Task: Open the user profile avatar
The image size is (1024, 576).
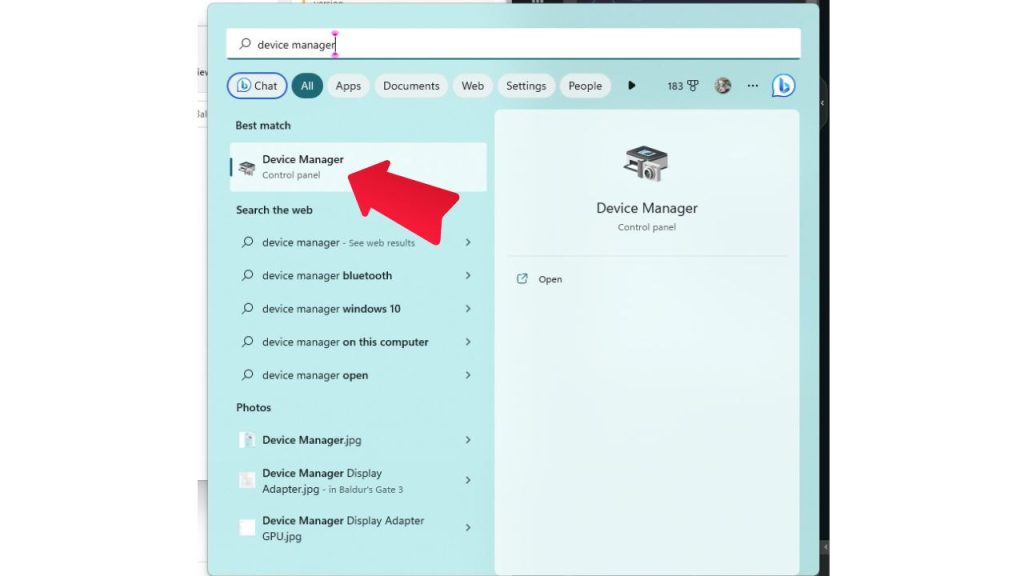Action: coord(722,86)
